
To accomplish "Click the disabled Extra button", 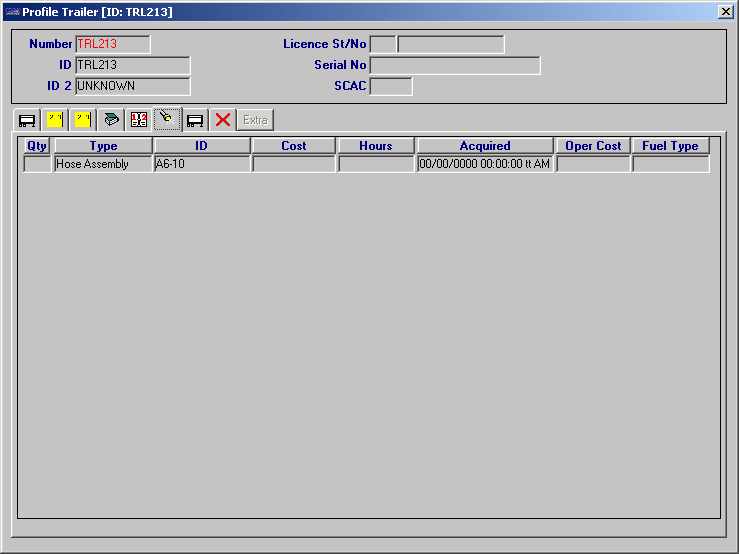I will tap(255, 120).
